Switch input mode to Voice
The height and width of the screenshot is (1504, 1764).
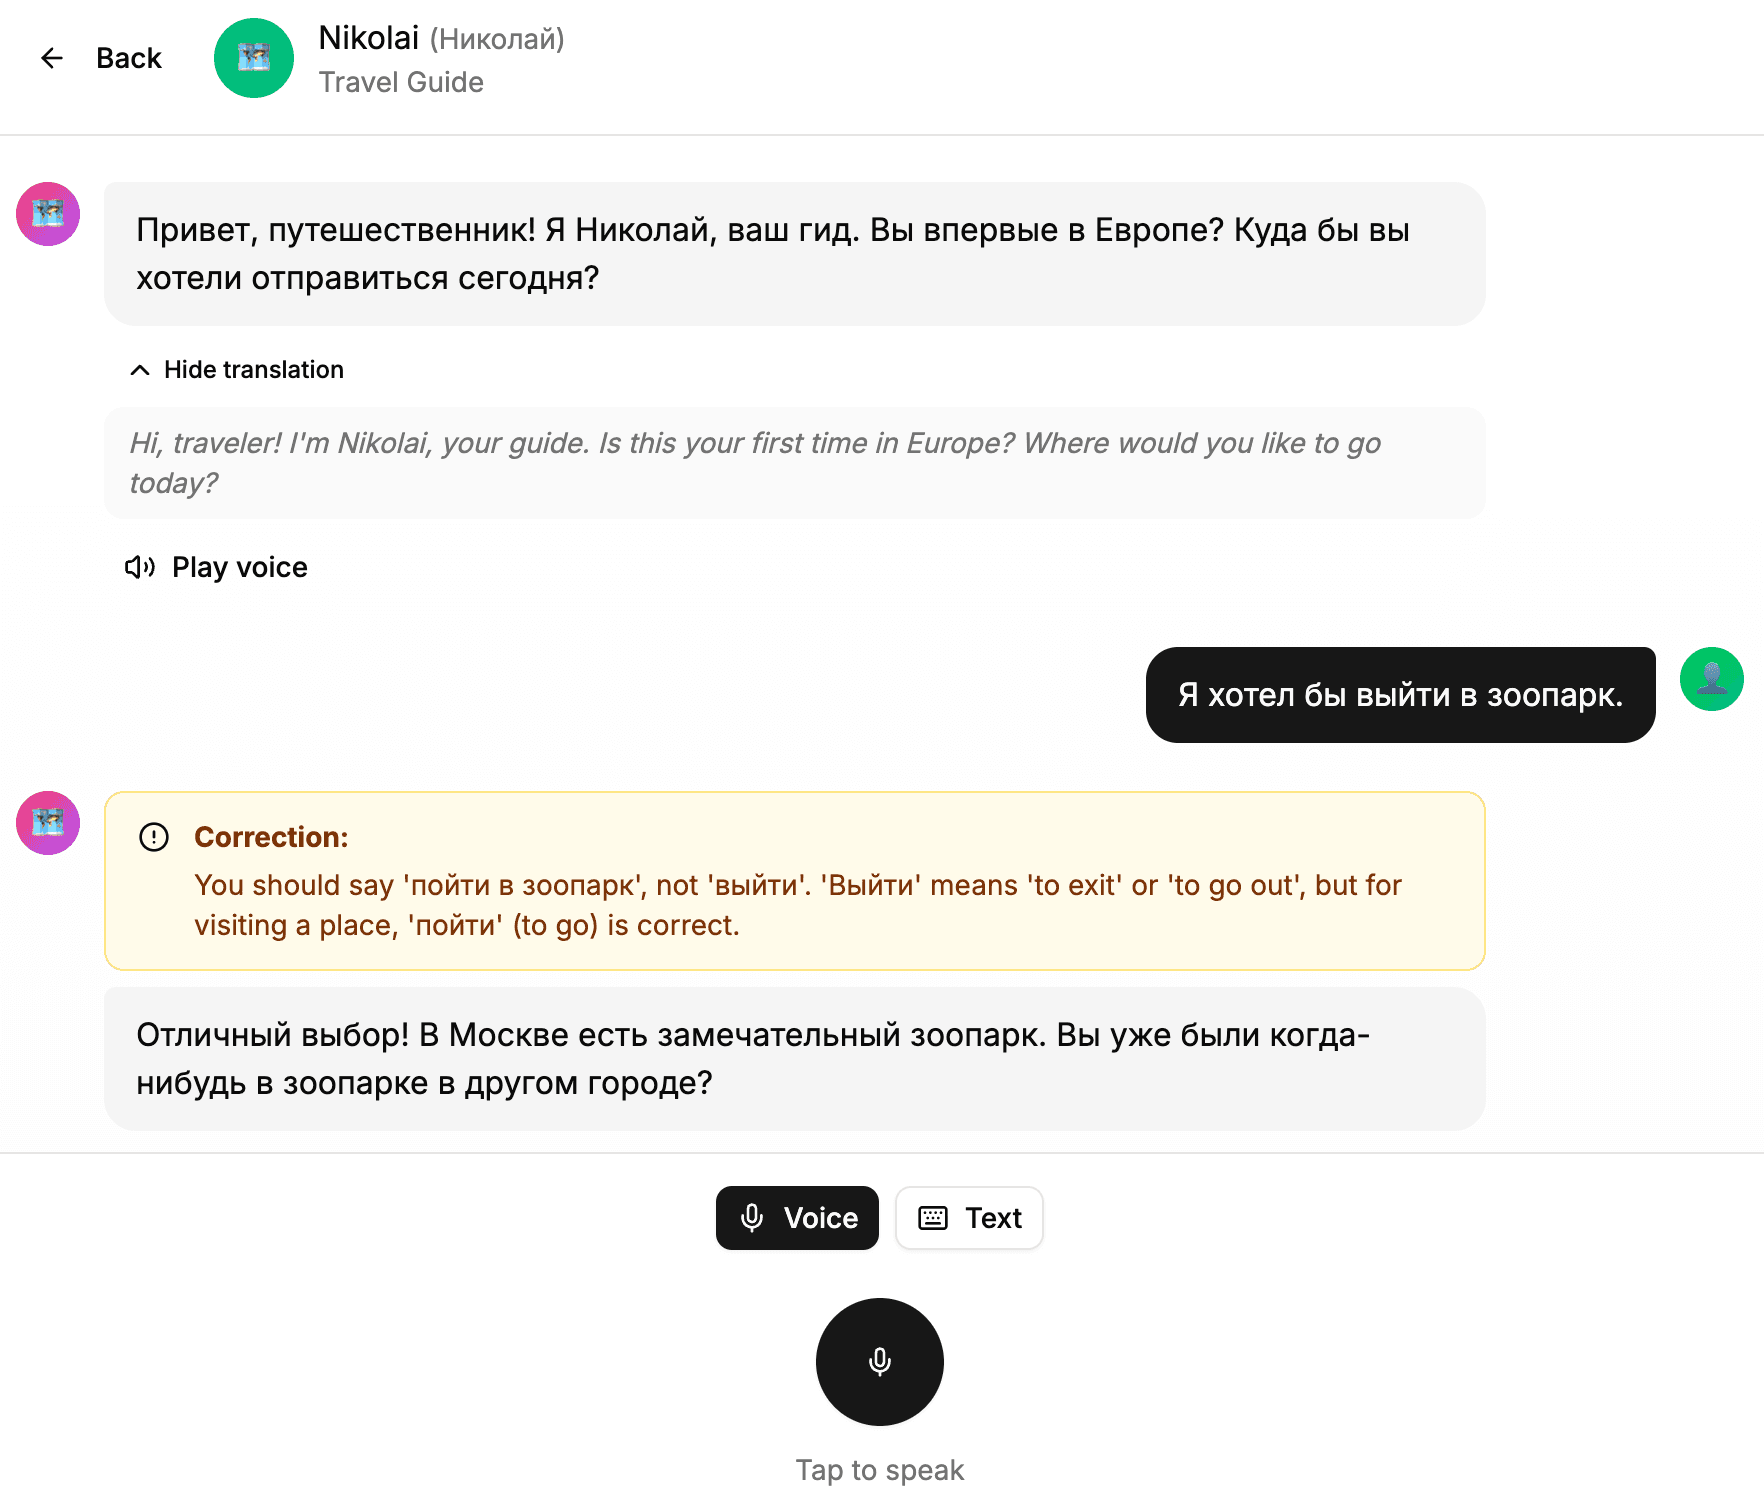tap(797, 1218)
